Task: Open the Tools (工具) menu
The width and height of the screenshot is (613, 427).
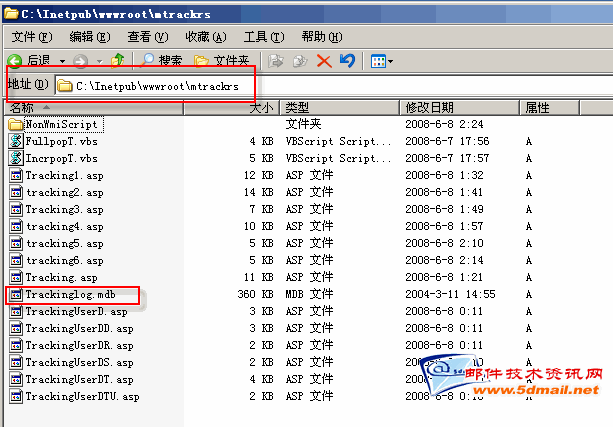Action: pos(262,36)
